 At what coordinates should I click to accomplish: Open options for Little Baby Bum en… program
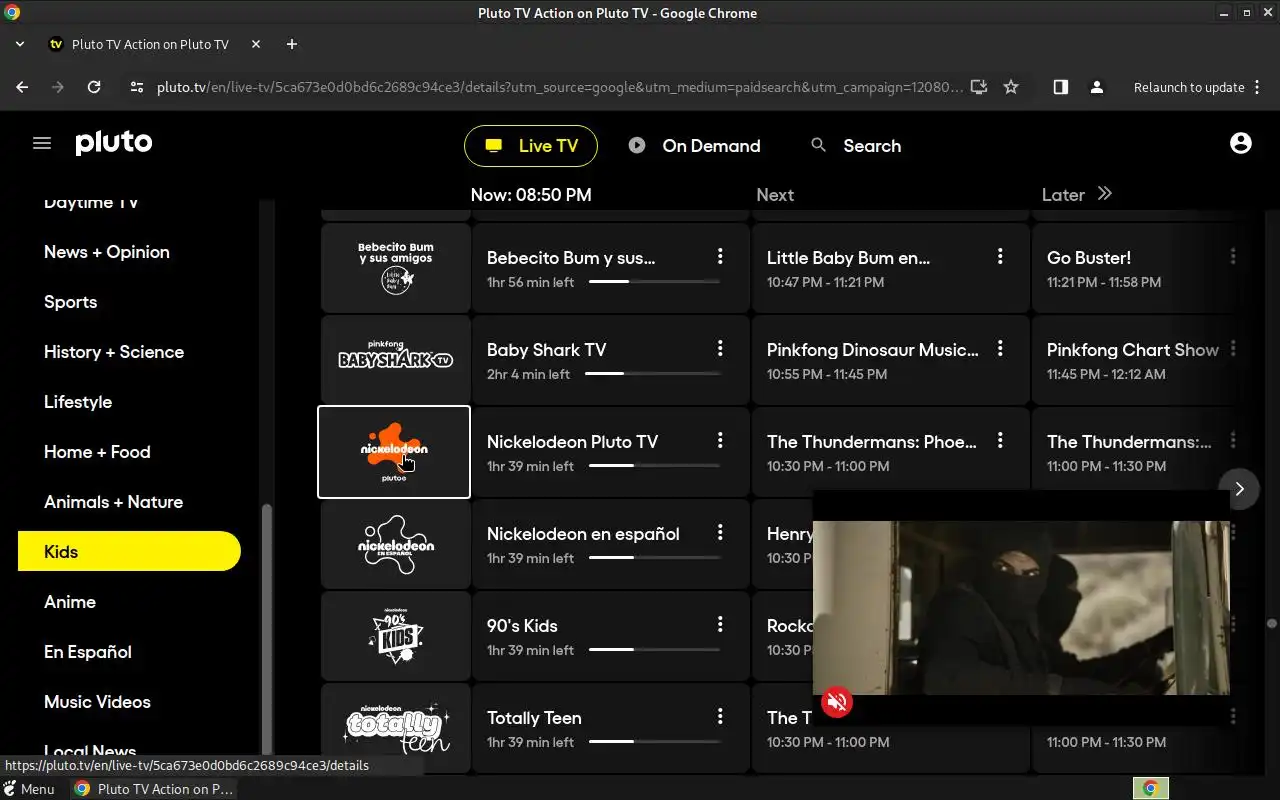(1000, 257)
